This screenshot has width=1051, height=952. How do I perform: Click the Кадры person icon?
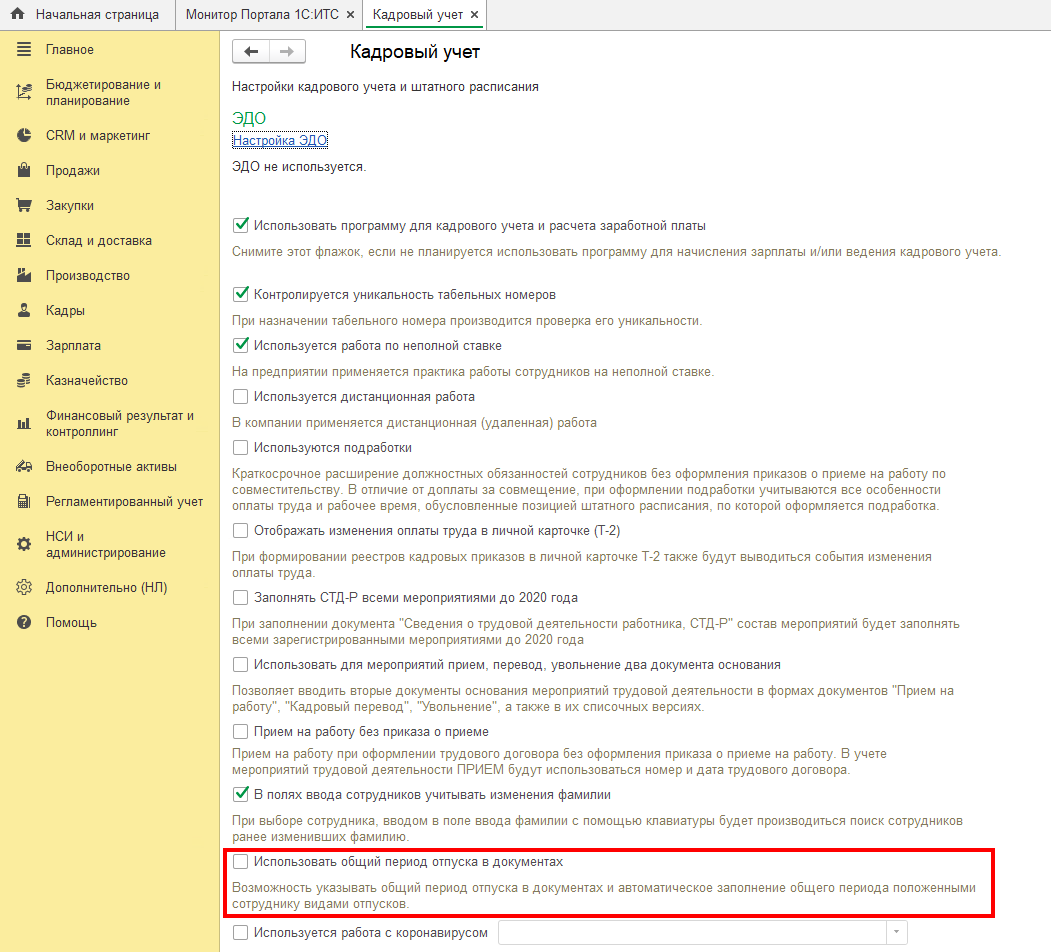pyautogui.click(x=24, y=310)
